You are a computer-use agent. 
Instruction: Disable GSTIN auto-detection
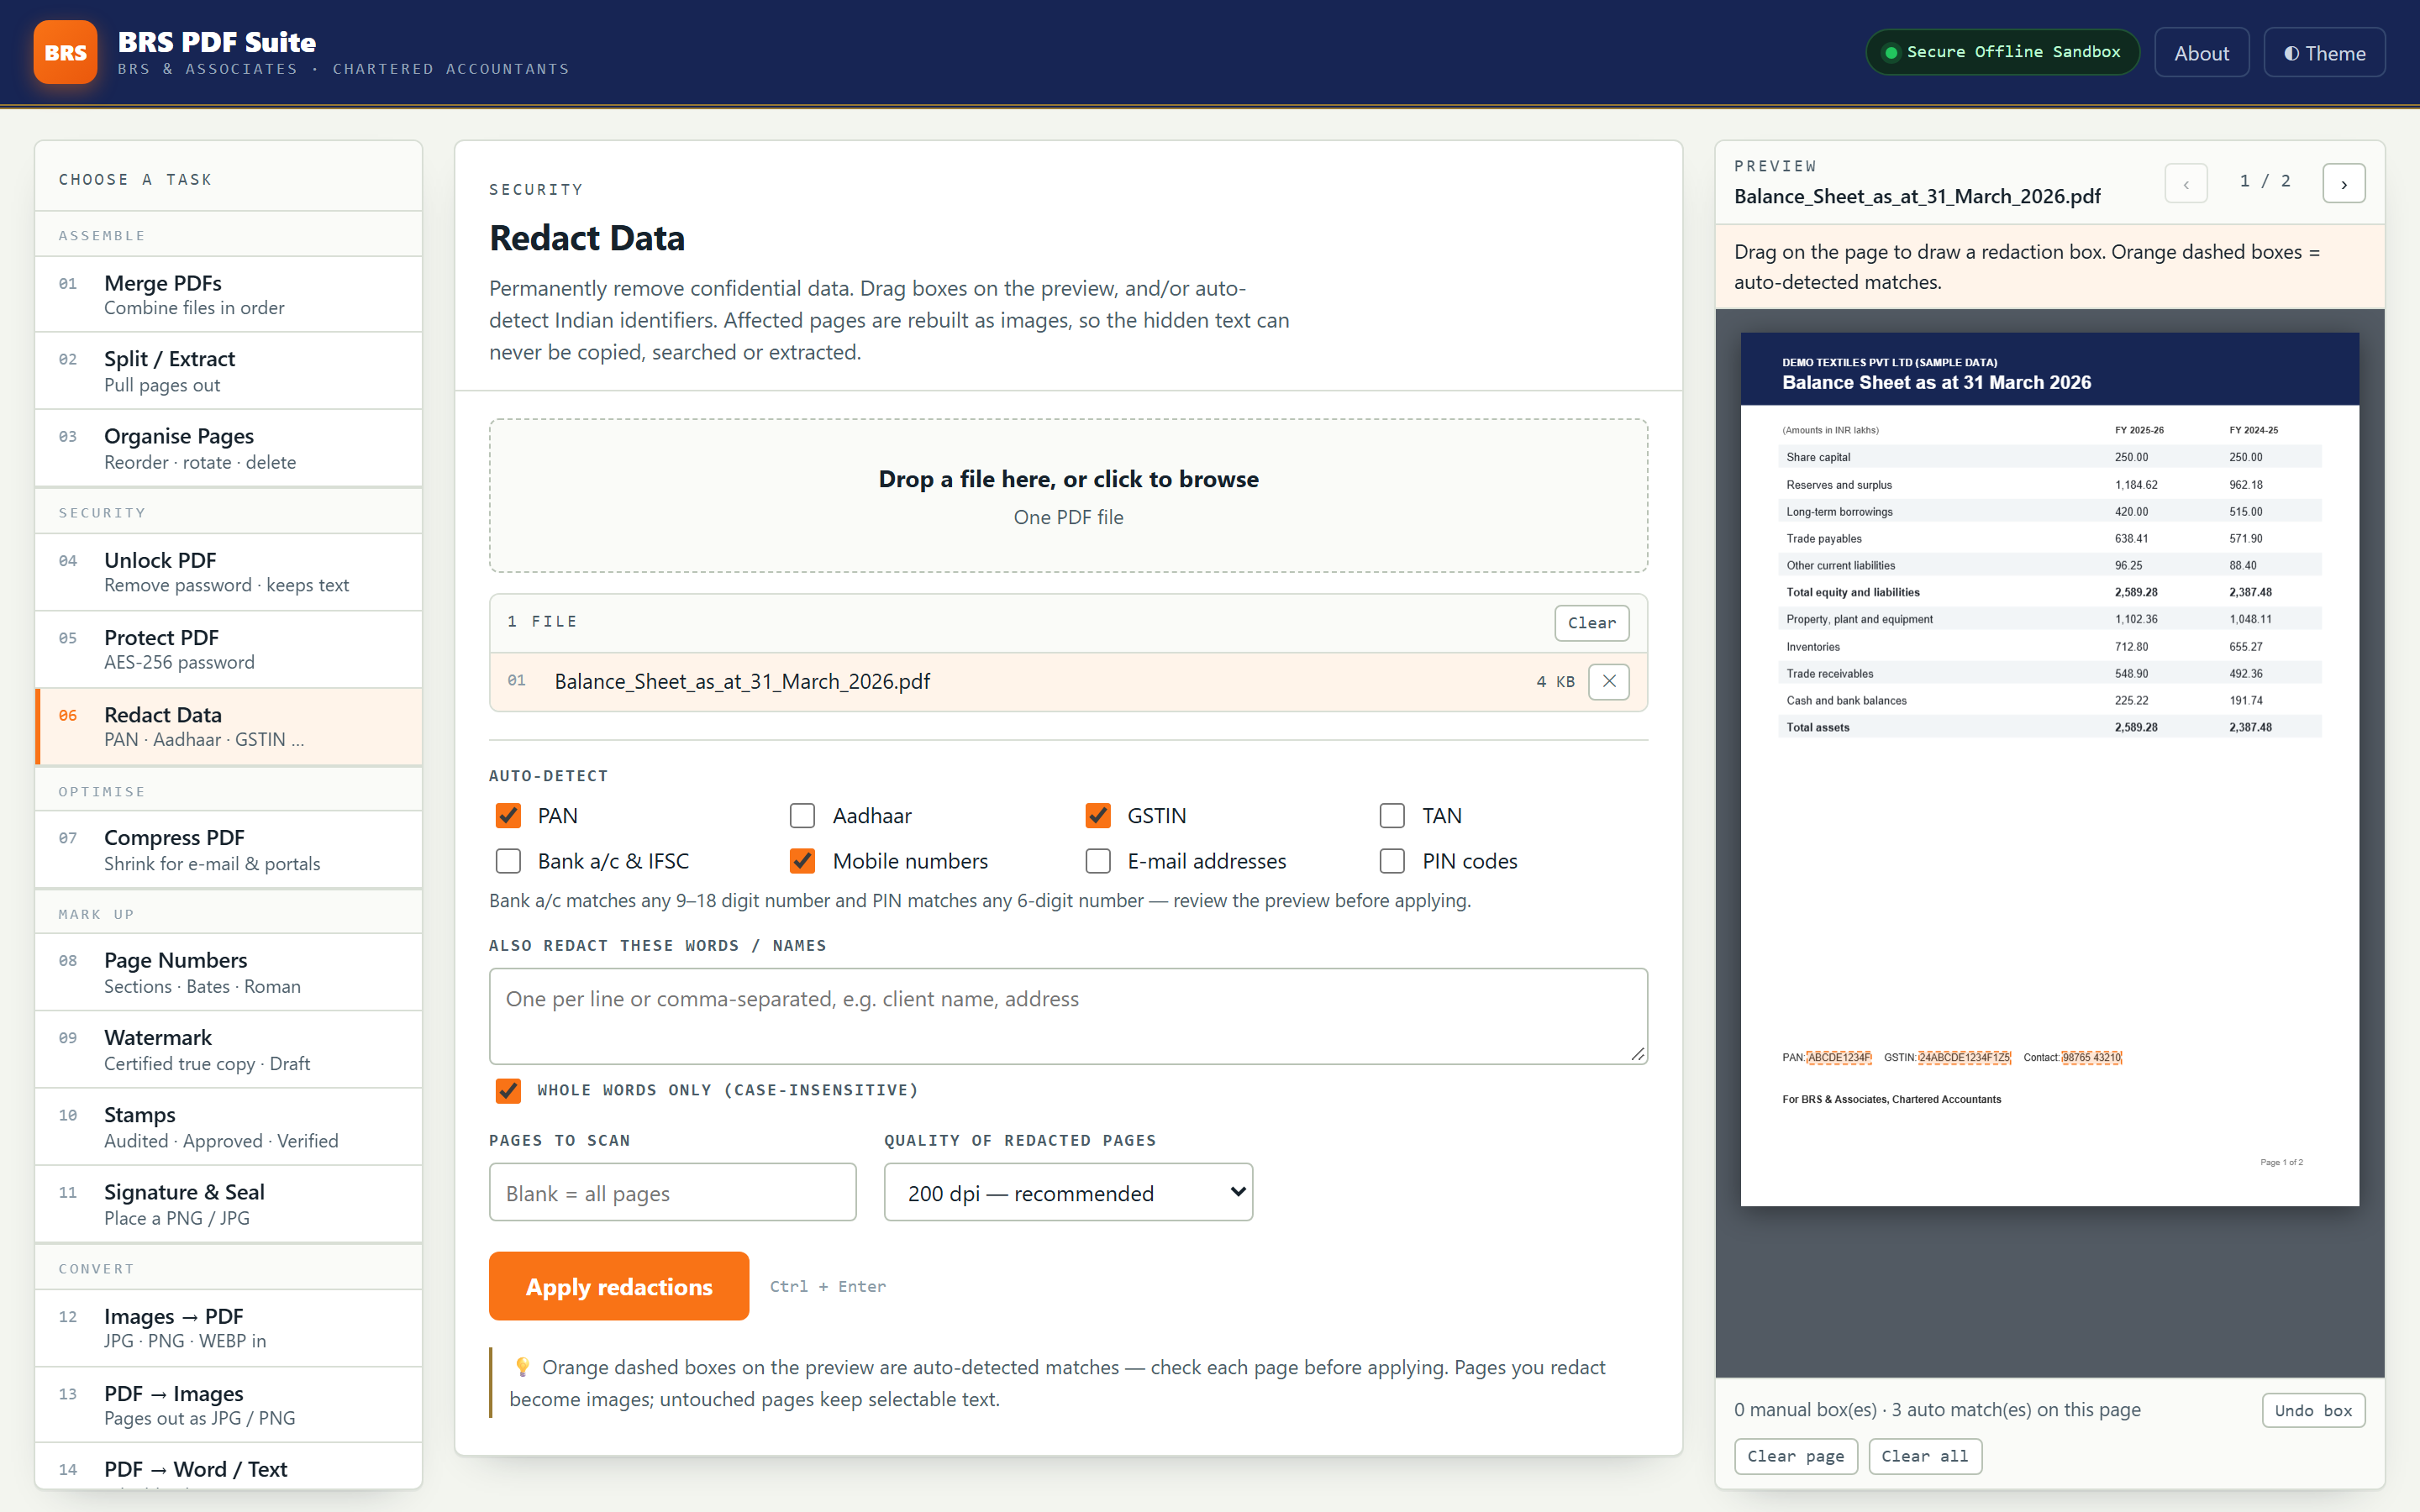pyautogui.click(x=1098, y=816)
